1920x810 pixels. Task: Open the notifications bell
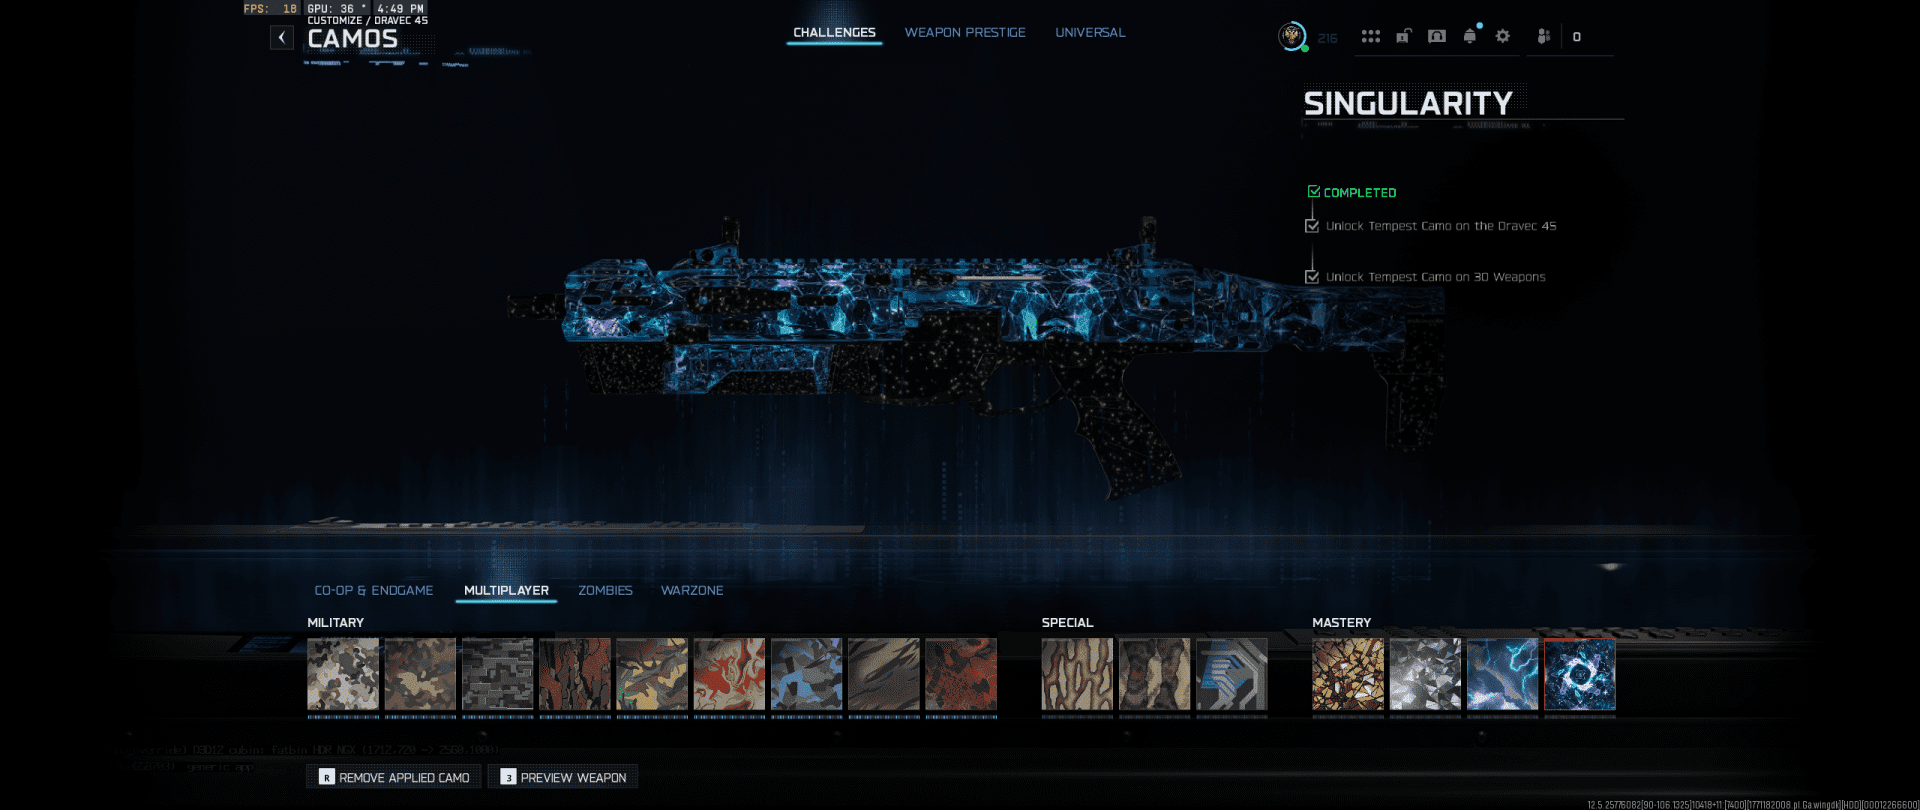[1469, 37]
